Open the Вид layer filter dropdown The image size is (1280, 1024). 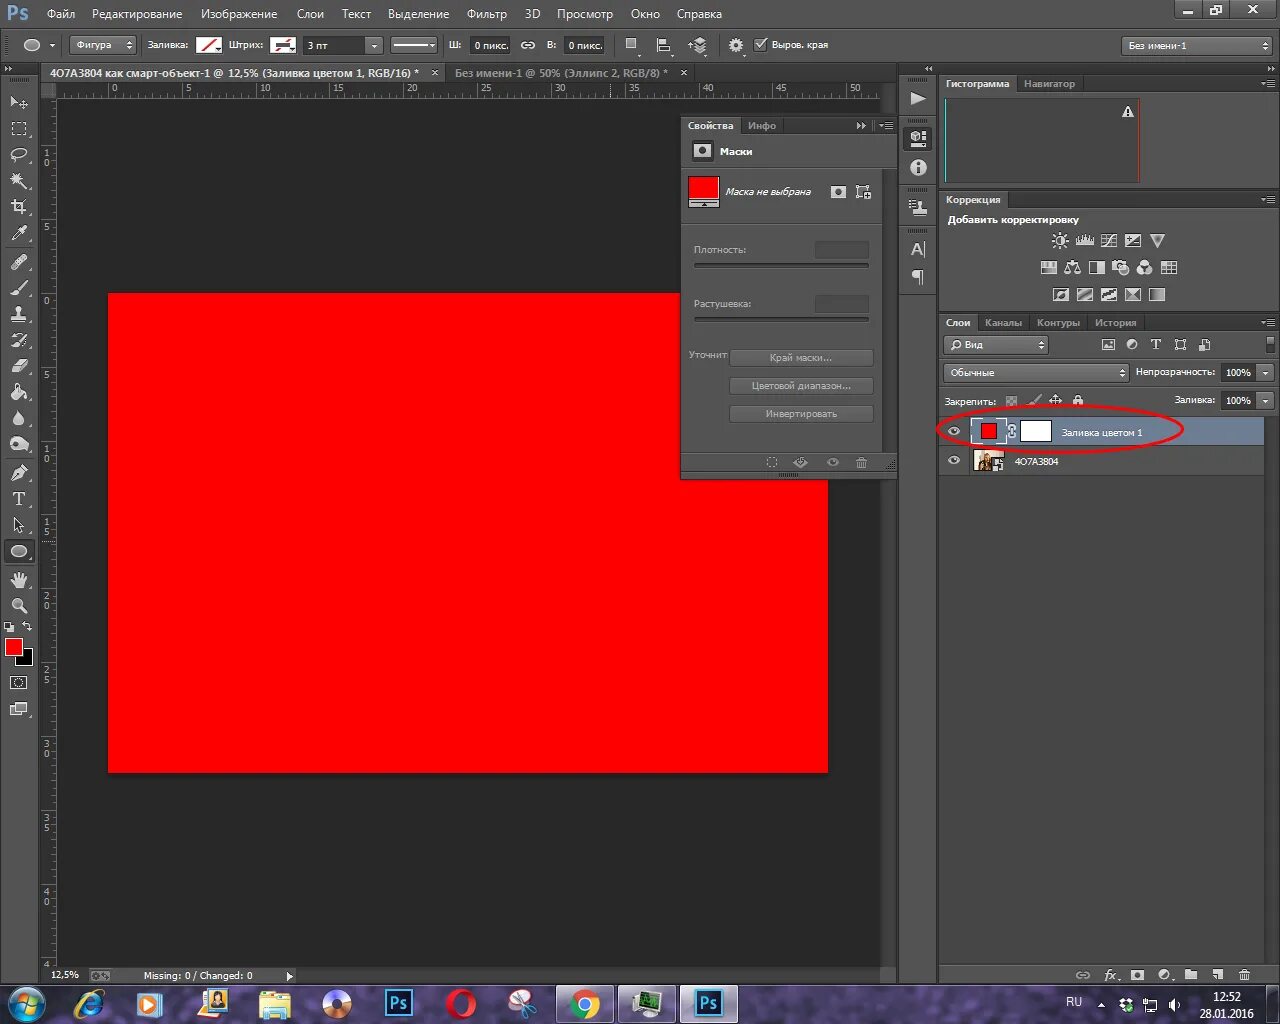[995, 345]
